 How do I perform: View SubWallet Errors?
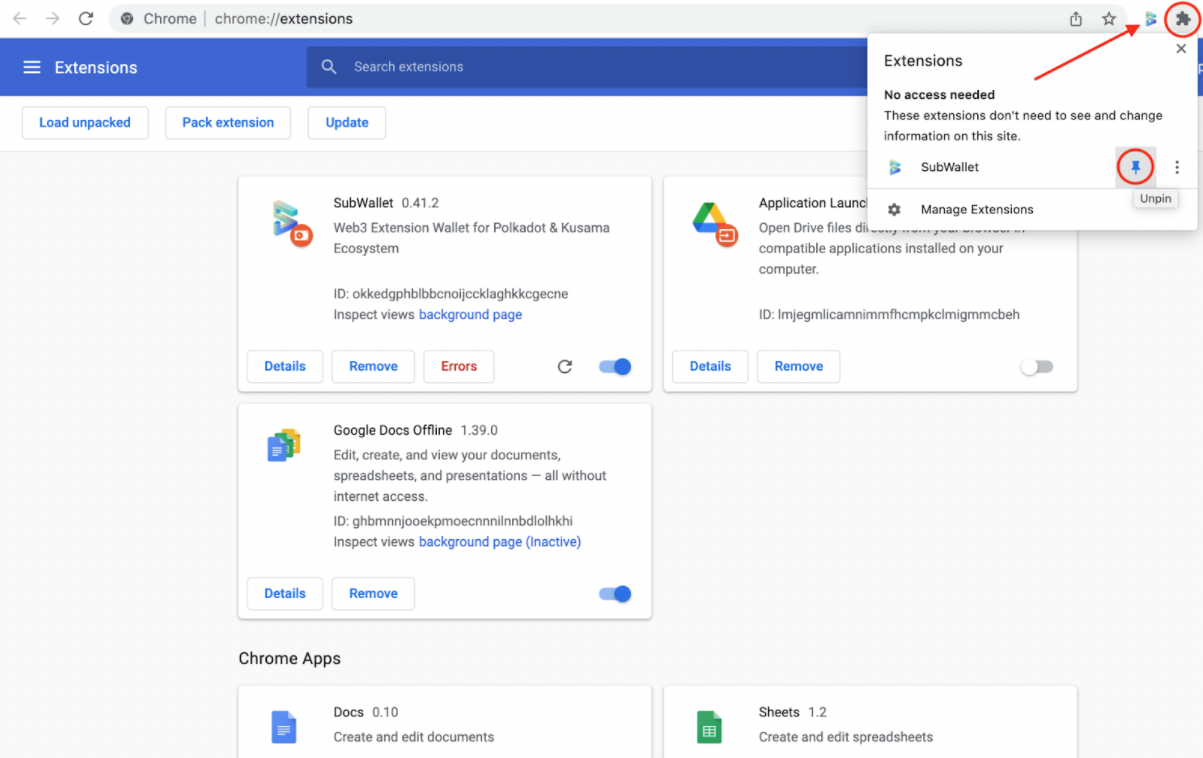pyautogui.click(x=459, y=366)
